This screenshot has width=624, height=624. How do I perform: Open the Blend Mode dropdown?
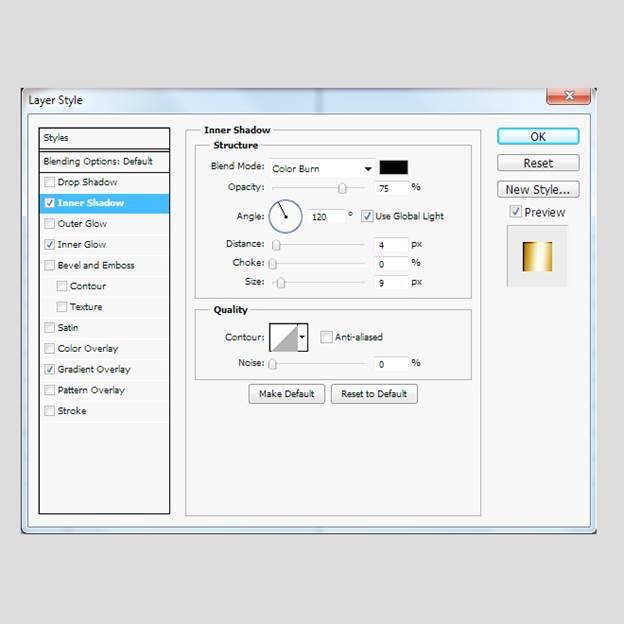click(x=322, y=168)
